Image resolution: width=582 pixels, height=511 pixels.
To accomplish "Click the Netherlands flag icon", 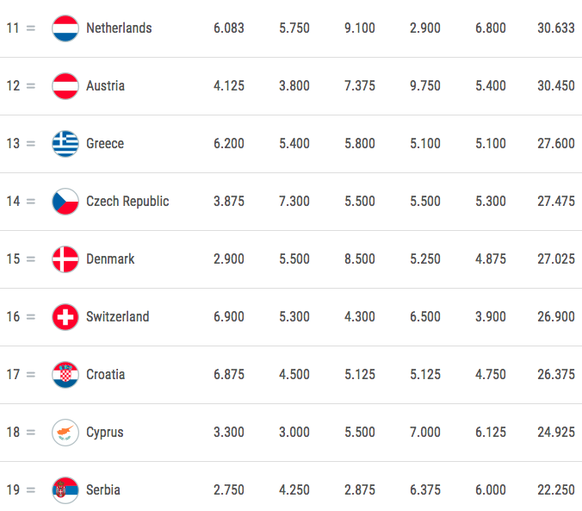I will click(65, 28).
